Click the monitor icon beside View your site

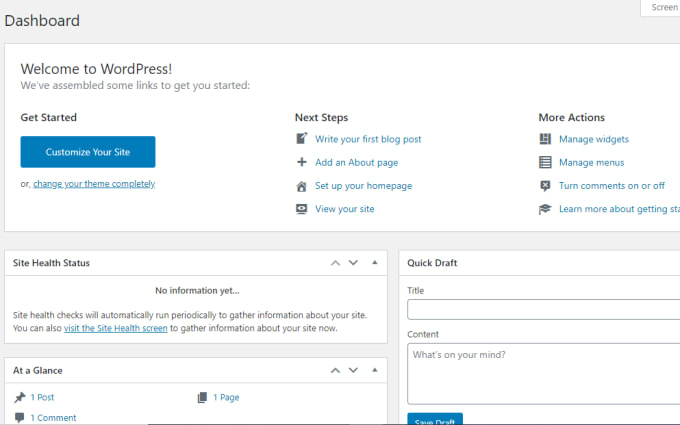301,209
